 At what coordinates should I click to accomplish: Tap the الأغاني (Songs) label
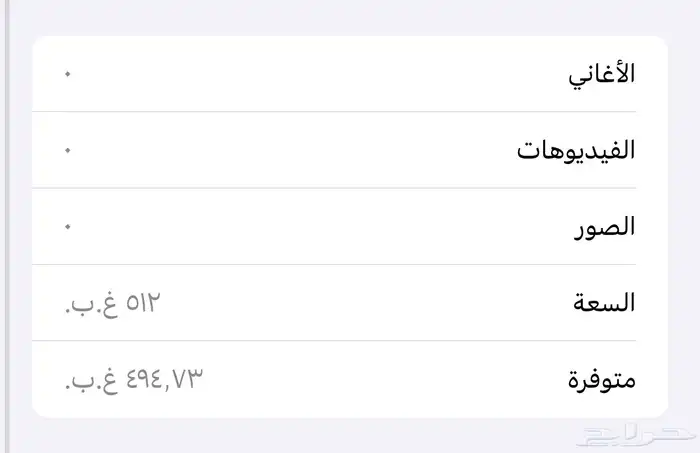(600, 75)
